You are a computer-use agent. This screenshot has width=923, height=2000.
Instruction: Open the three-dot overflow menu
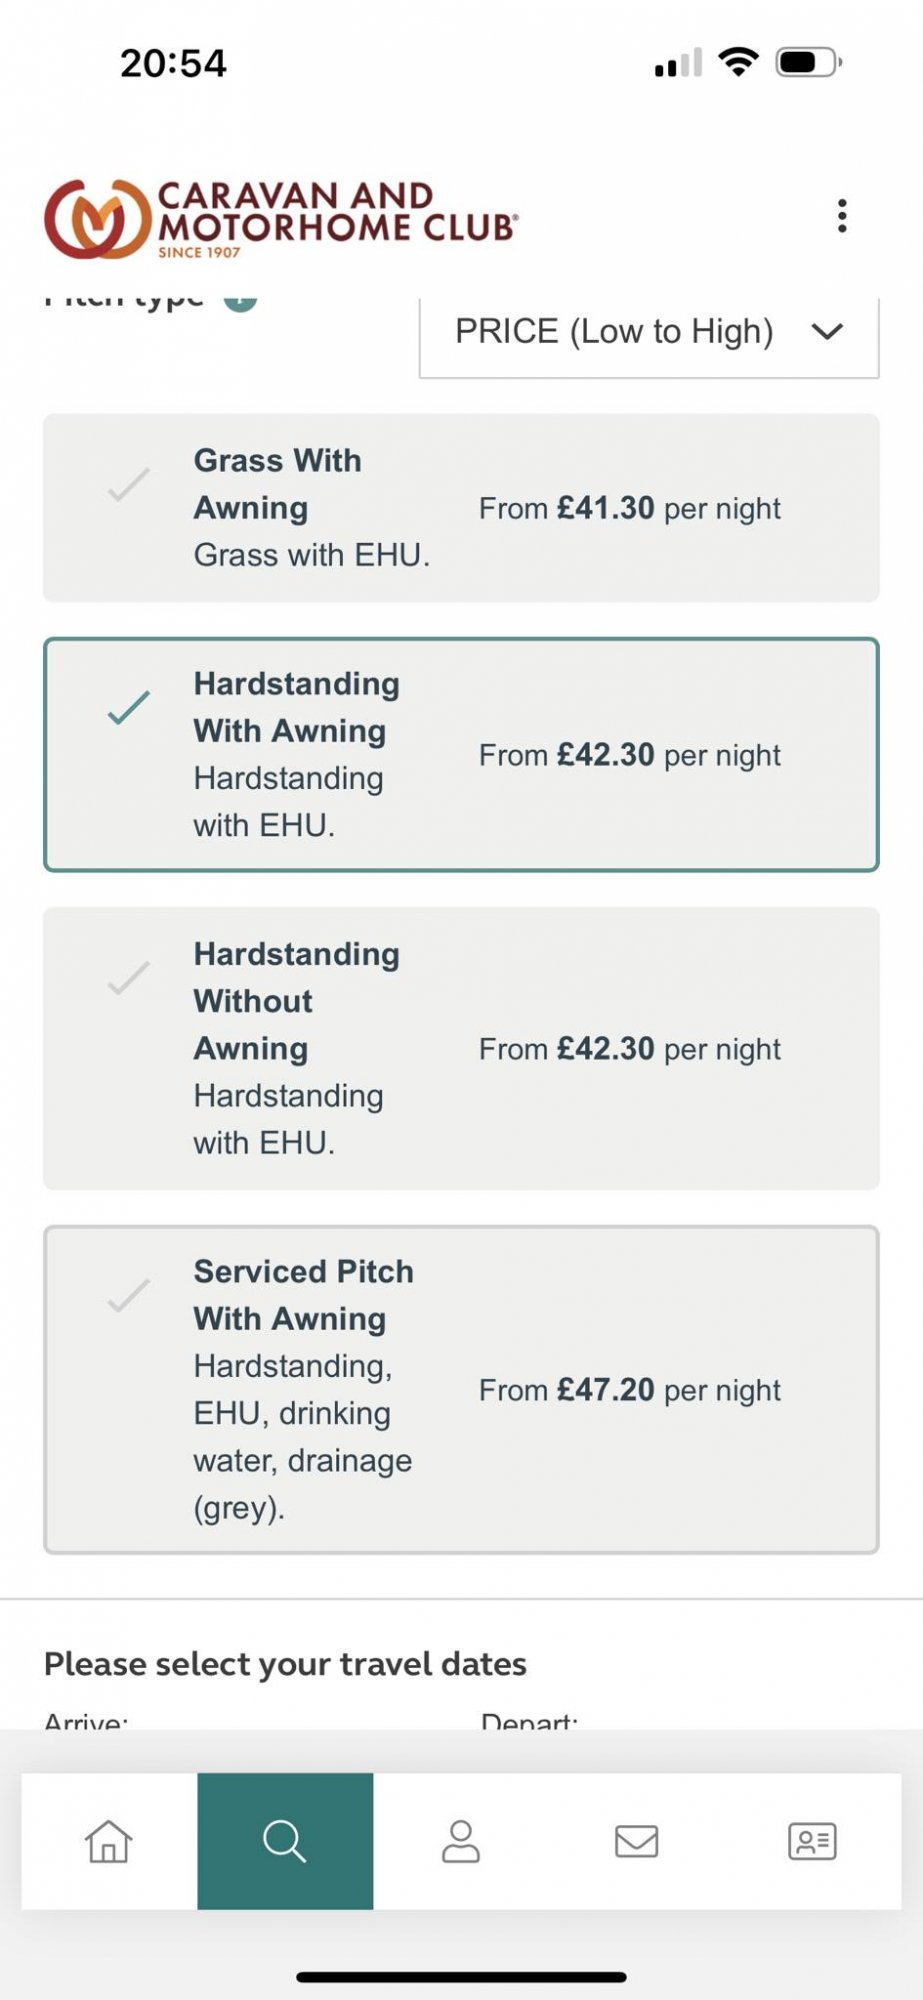coord(843,216)
